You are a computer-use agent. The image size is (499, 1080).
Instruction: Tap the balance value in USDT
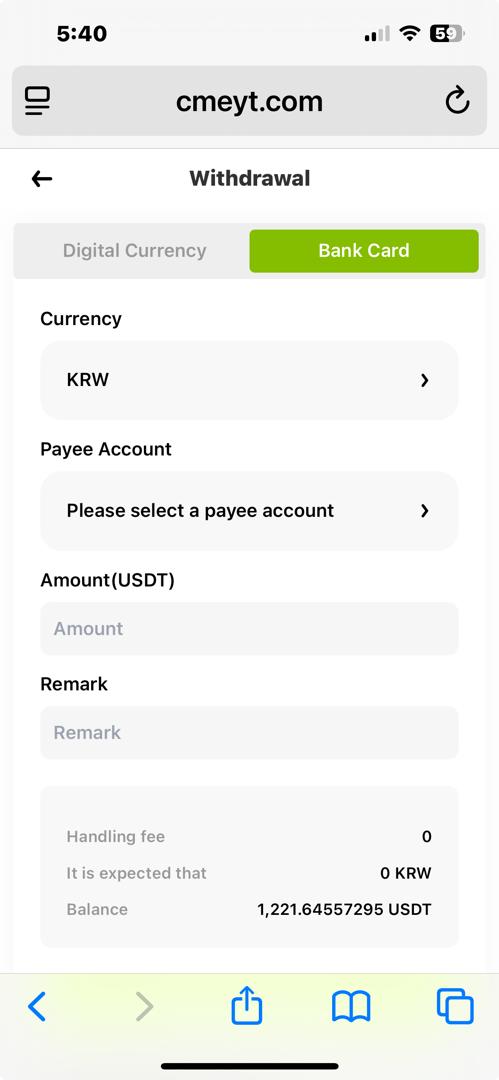pyautogui.click(x=345, y=909)
